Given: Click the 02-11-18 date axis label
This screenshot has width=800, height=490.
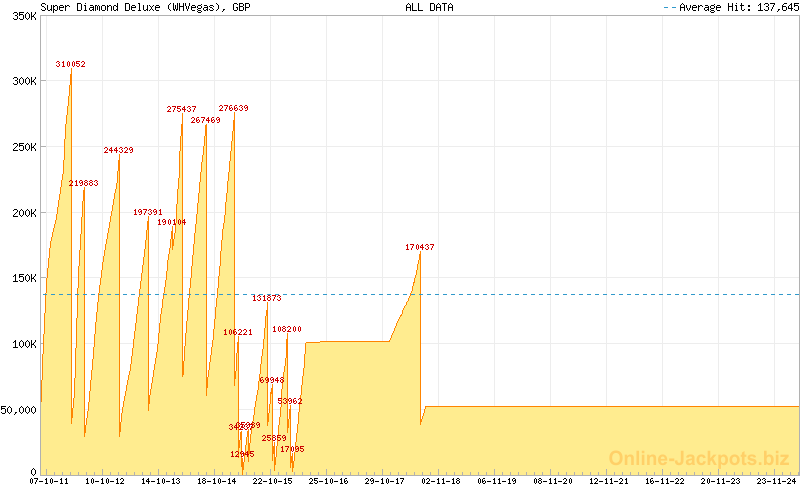Looking at the screenshot, I should click(441, 481).
